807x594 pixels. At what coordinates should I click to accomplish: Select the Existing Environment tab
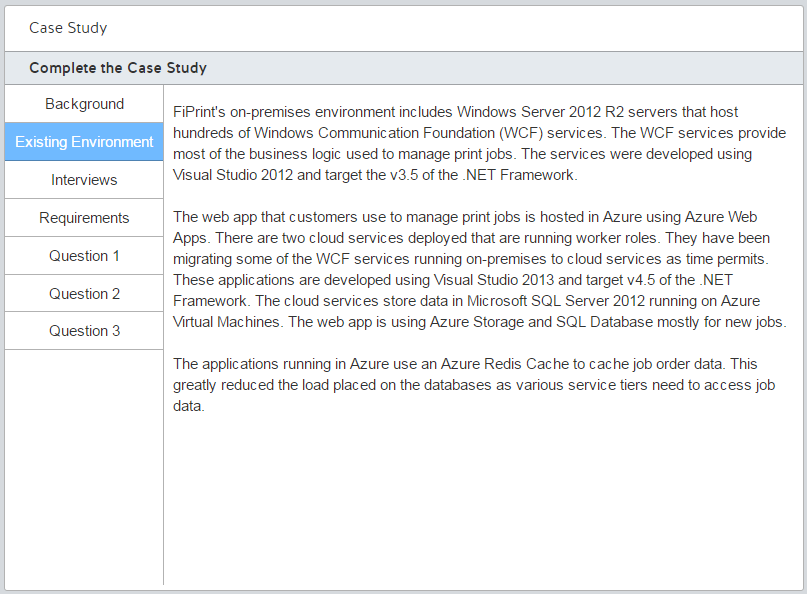pyautogui.click(x=84, y=142)
